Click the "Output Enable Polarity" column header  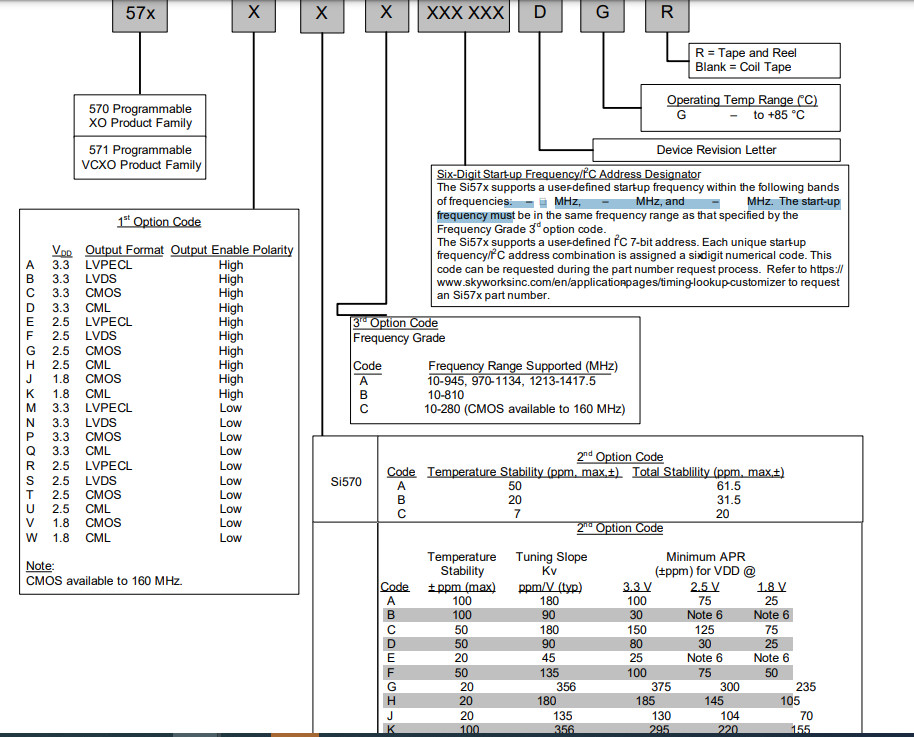click(231, 250)
